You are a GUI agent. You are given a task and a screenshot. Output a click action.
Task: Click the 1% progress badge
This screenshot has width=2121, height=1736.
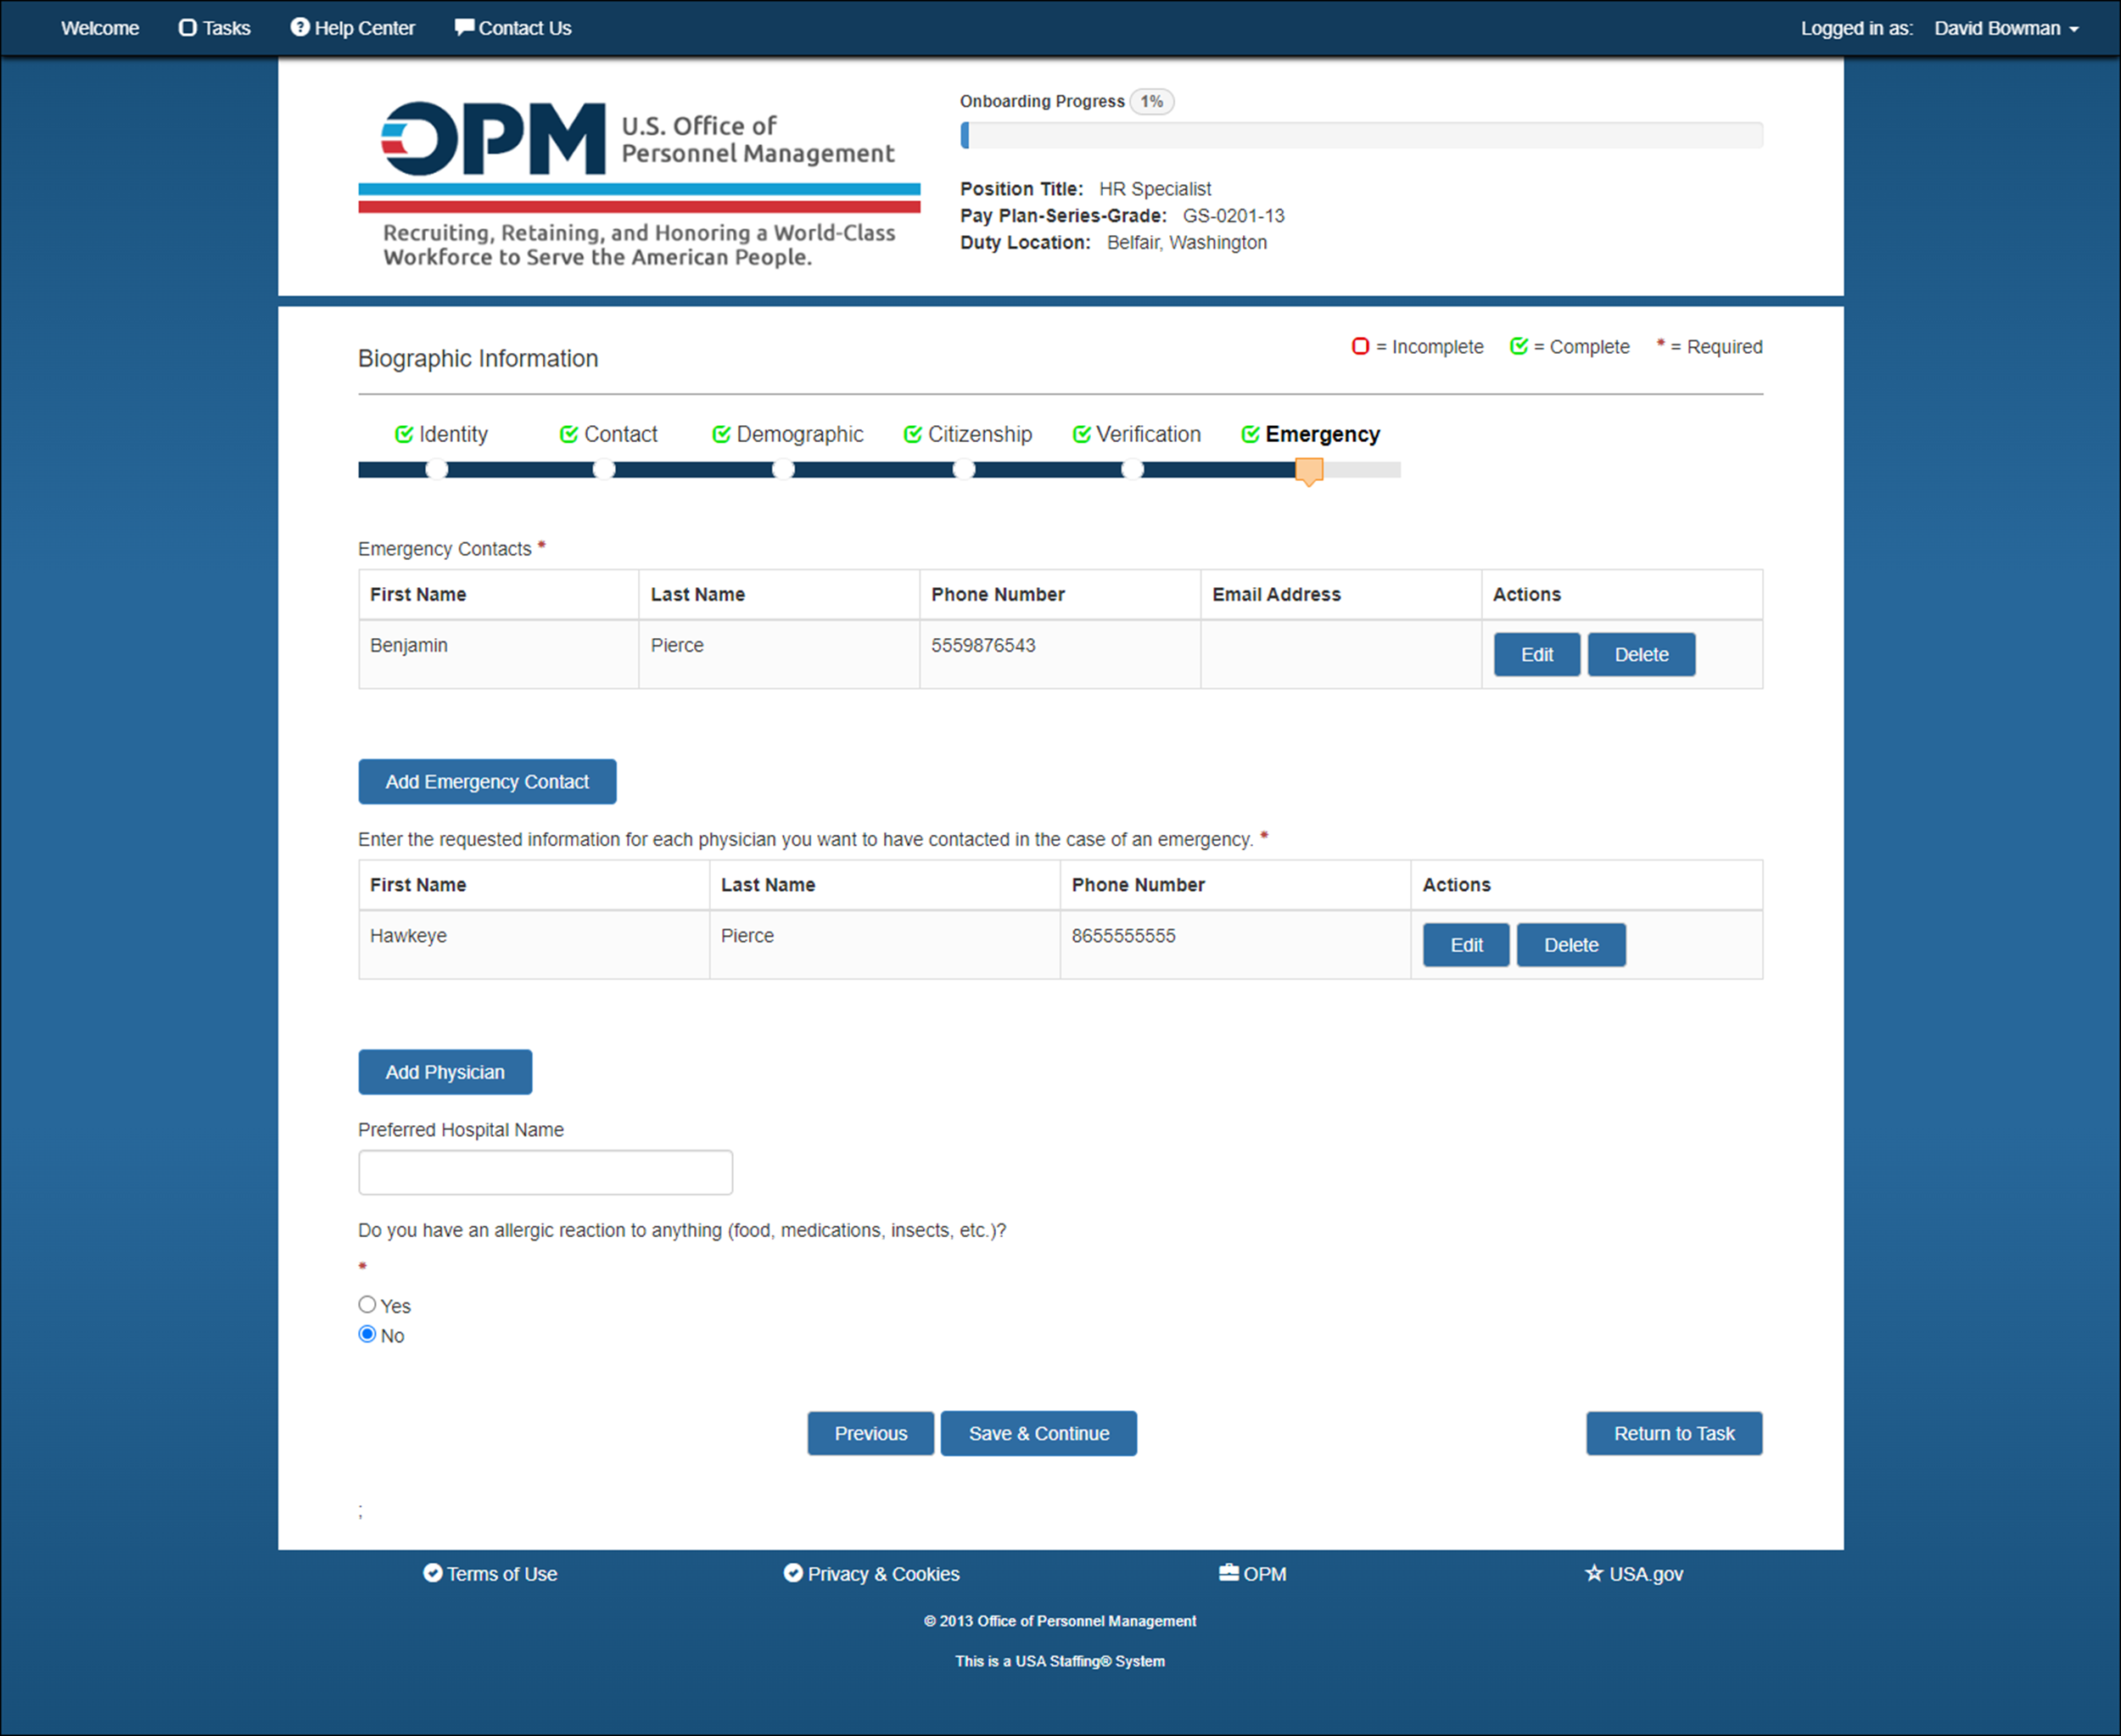coord(1152,102)
